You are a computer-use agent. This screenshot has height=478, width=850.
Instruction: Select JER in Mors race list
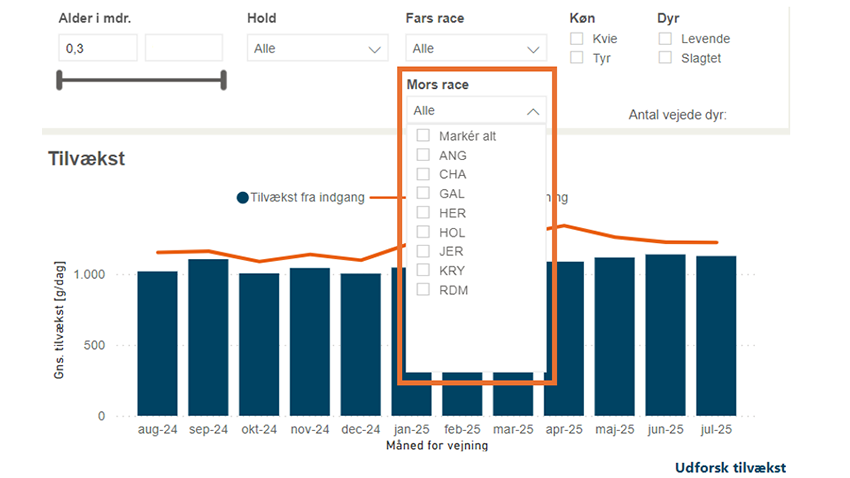coord(424,251)
